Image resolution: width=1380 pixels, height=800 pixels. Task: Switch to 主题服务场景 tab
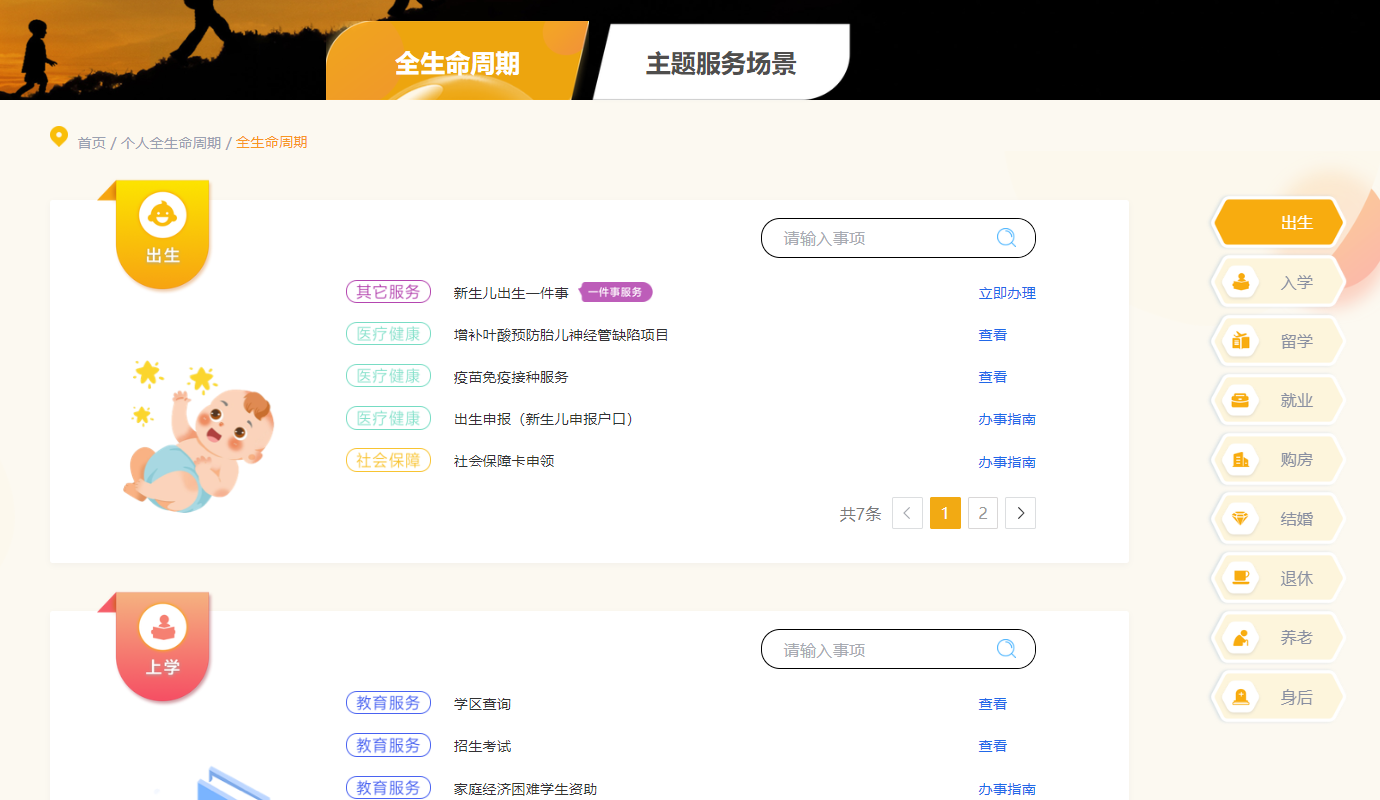click(x=721, y=64)
